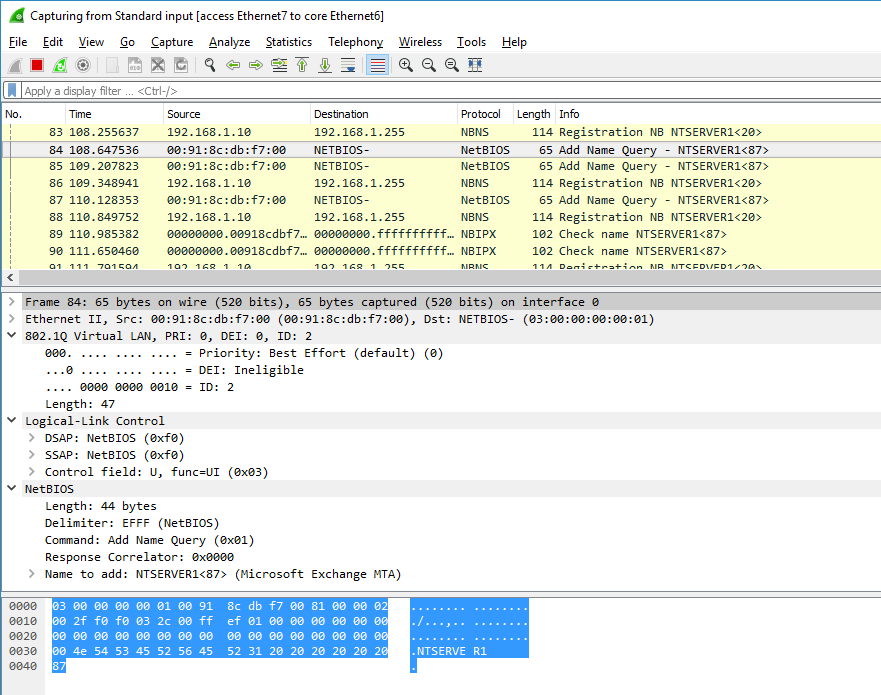881x695 pixels.
Task: Select packet 89 NBIPX Check name row
Action: [441, 234]
